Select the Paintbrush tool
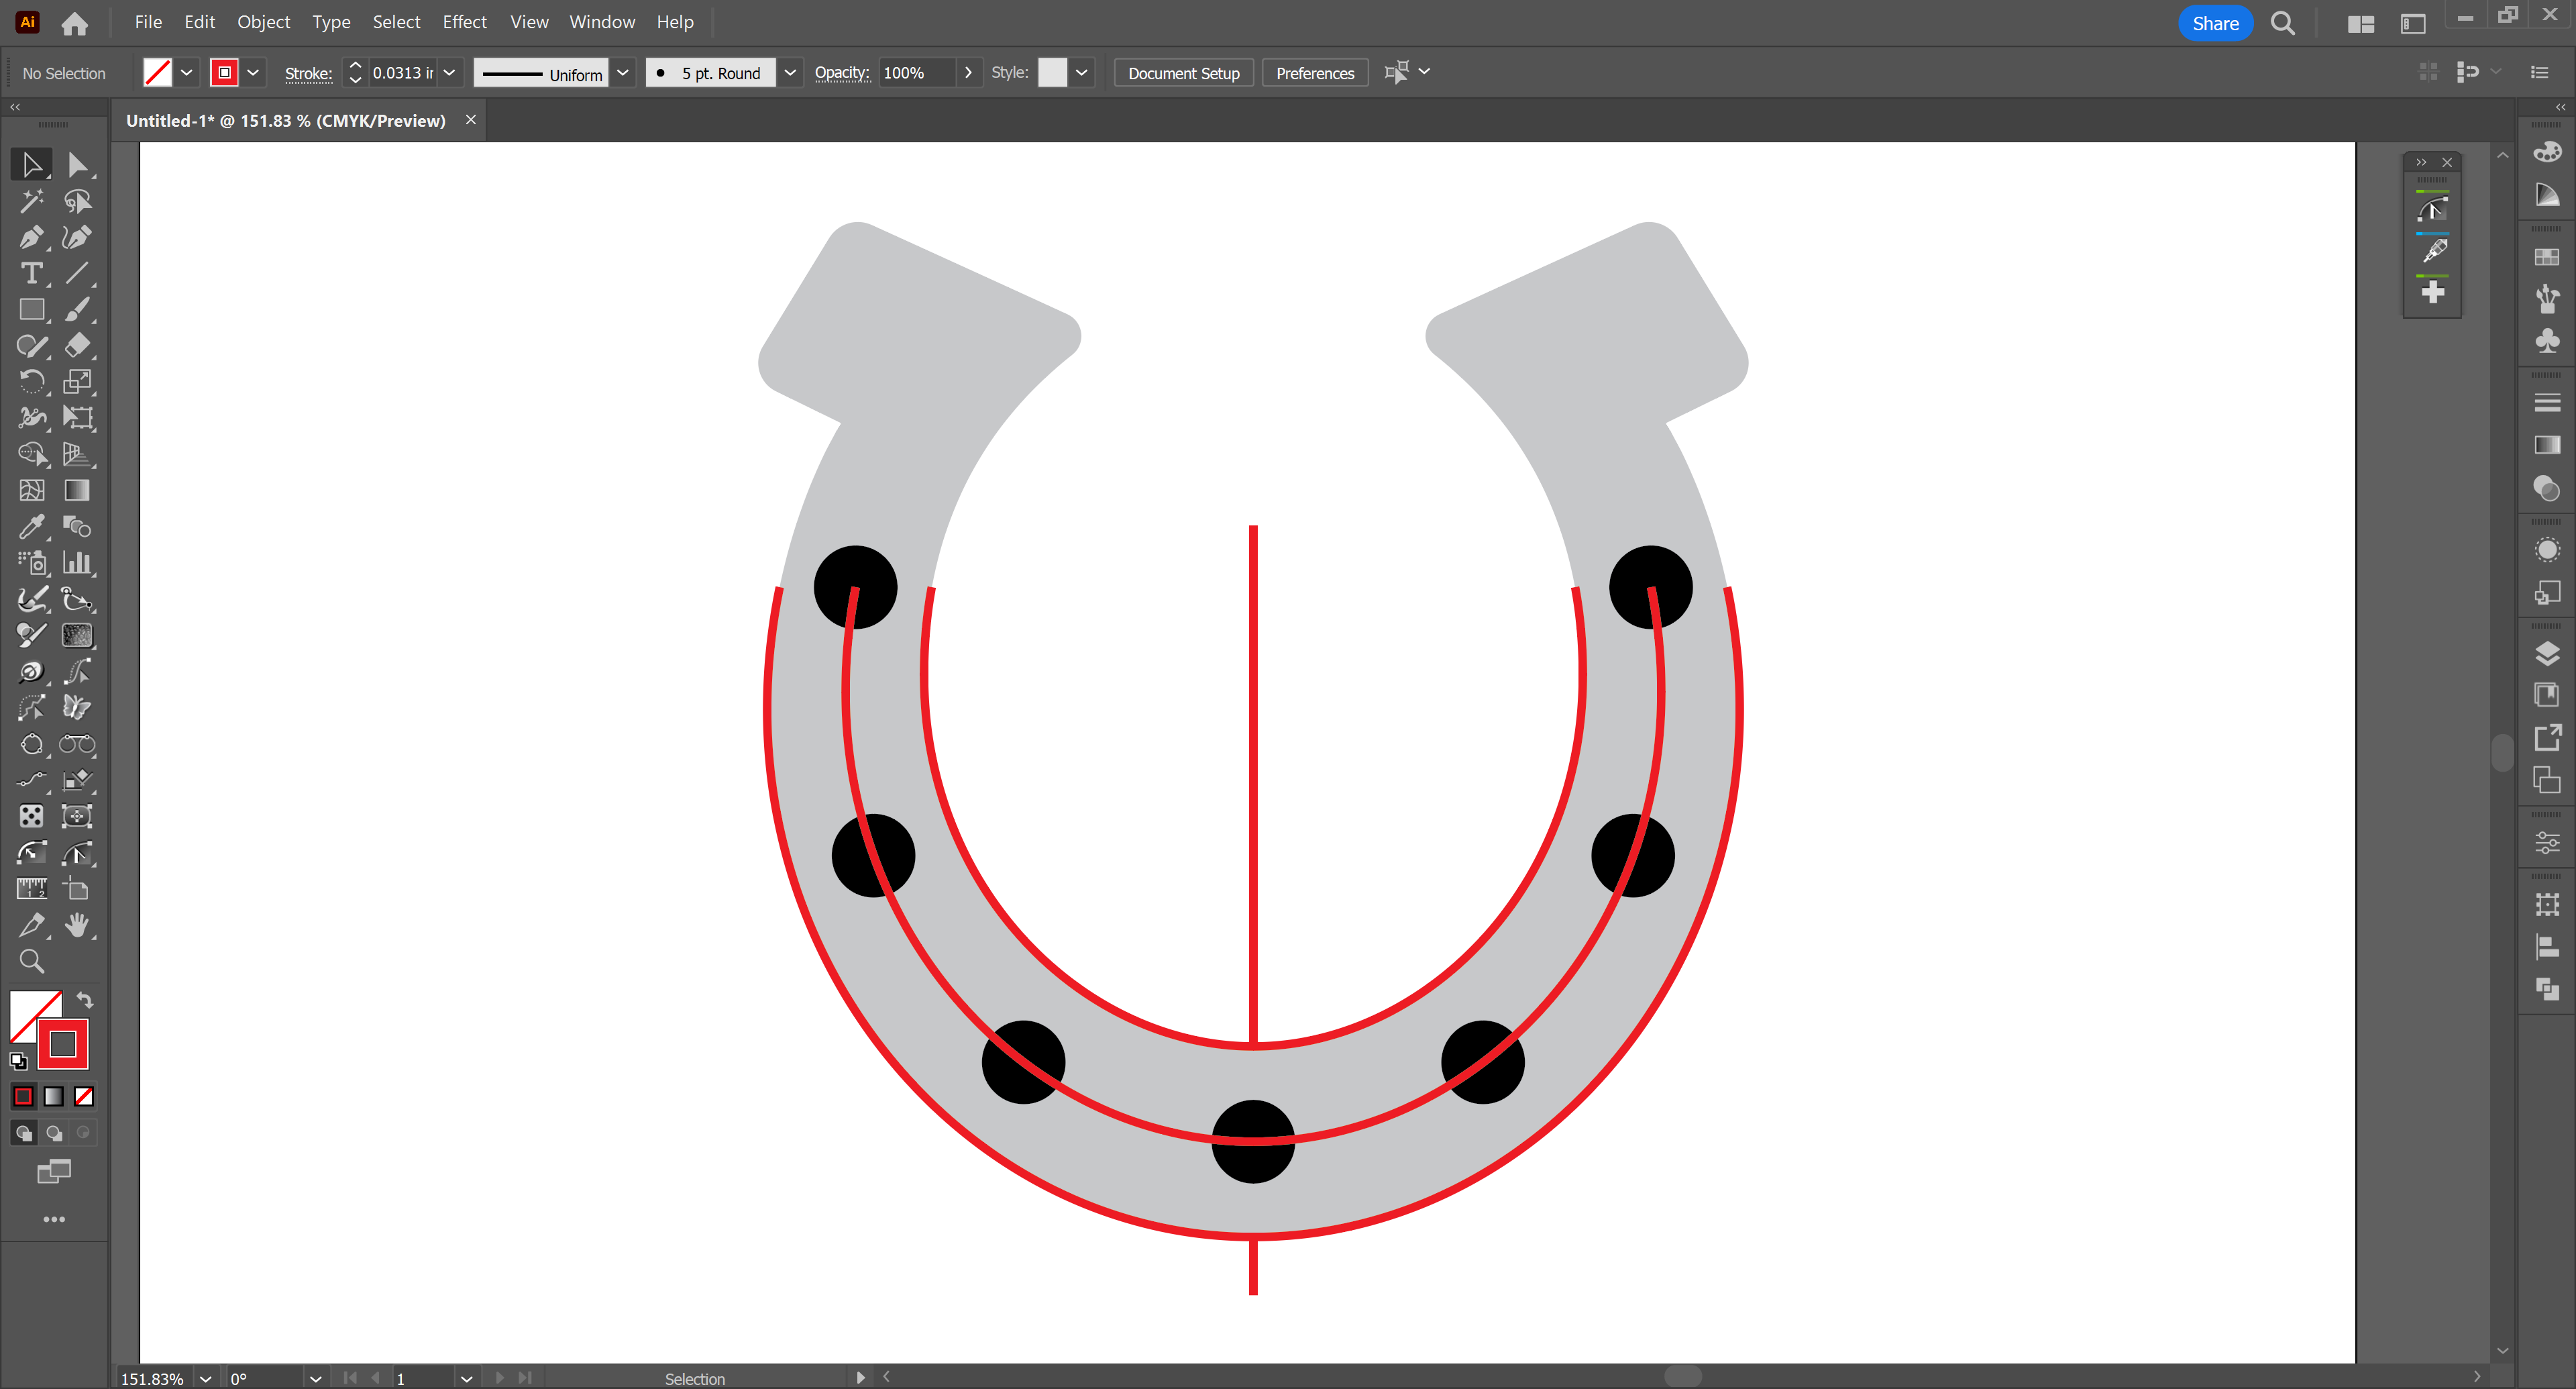Screen dimensions: 2576x1389 click(x=77, y=309)
